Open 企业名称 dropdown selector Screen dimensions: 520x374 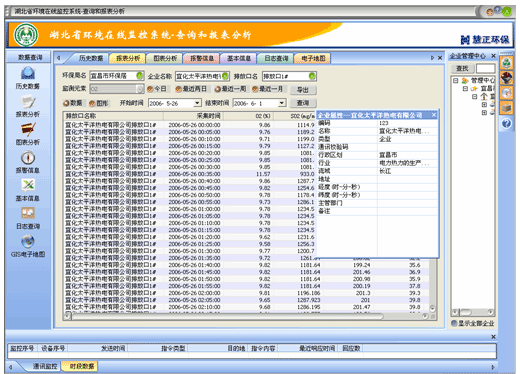point(225,76)
